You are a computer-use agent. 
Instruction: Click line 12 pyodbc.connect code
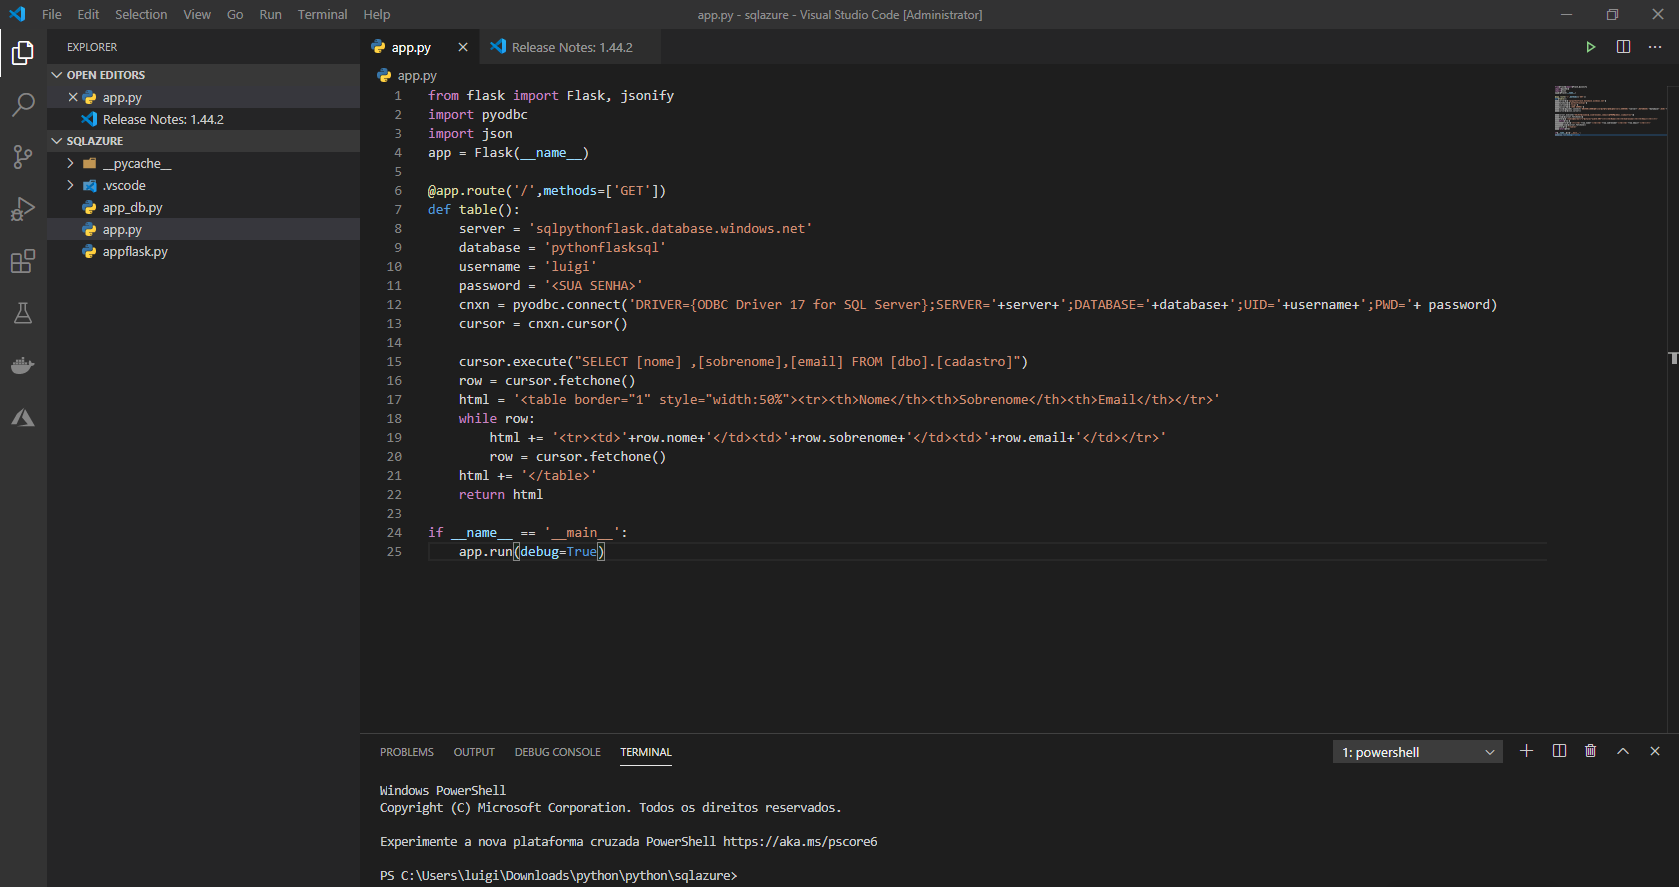click(977, 304)
